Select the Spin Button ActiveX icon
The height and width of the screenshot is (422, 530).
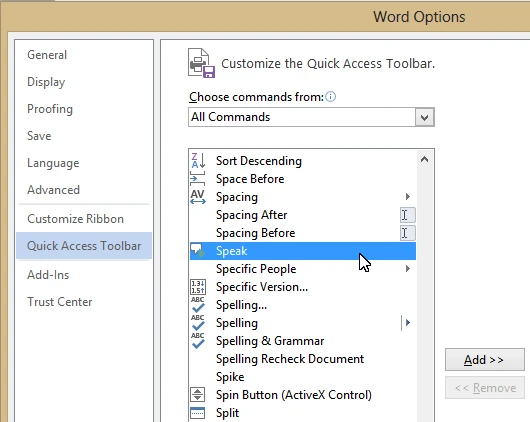[x=198, y=395]
